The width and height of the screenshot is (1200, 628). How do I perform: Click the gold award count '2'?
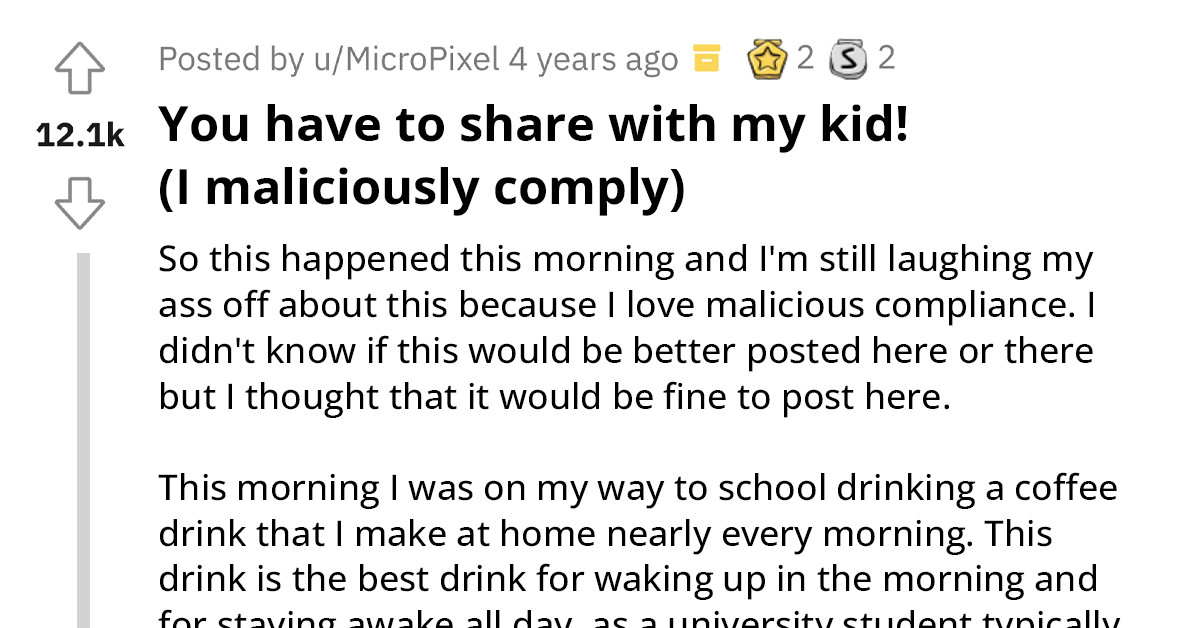(x=806, y=58)
